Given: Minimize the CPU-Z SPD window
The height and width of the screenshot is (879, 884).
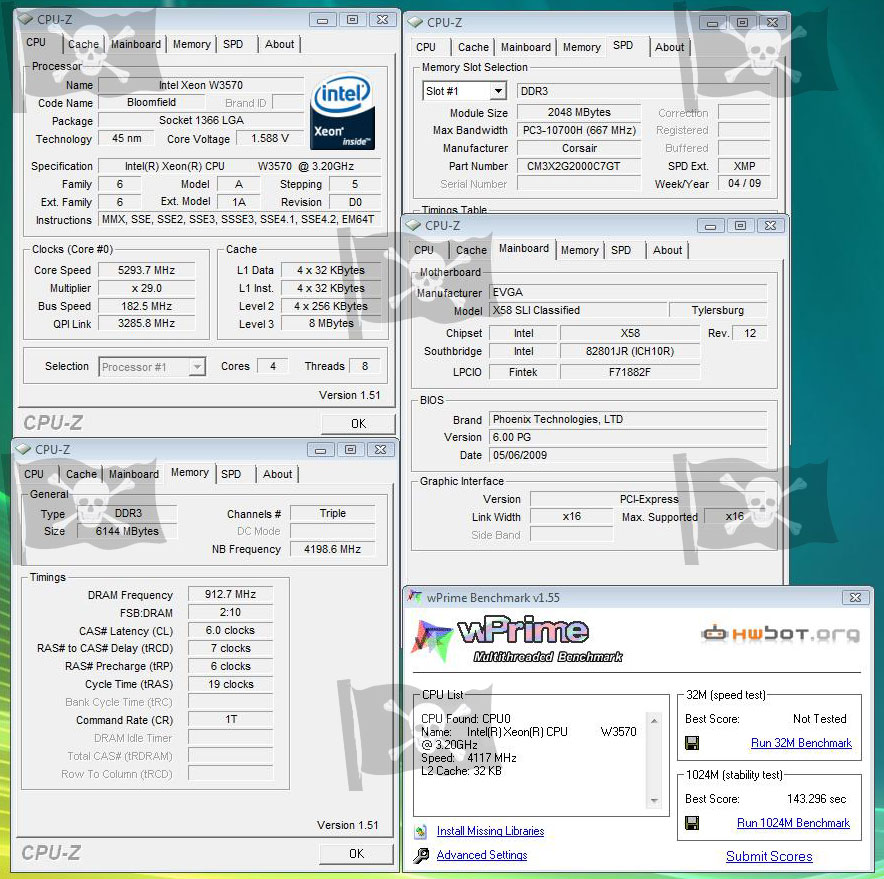Looking at the screenshot, I should pyautogui.click(x=713, y=23).
